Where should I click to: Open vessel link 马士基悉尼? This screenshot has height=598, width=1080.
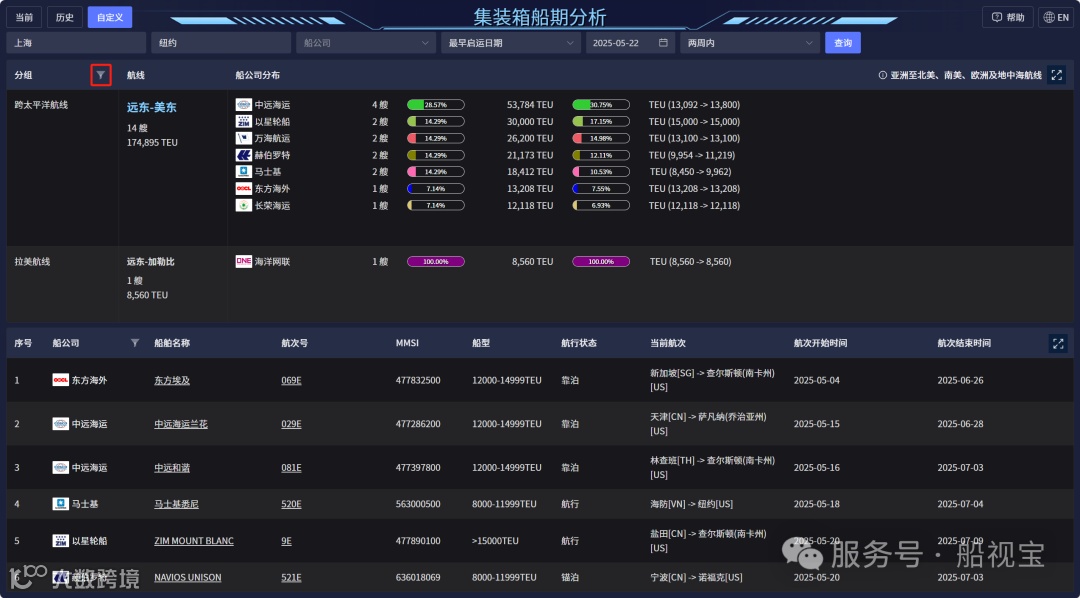176,504
